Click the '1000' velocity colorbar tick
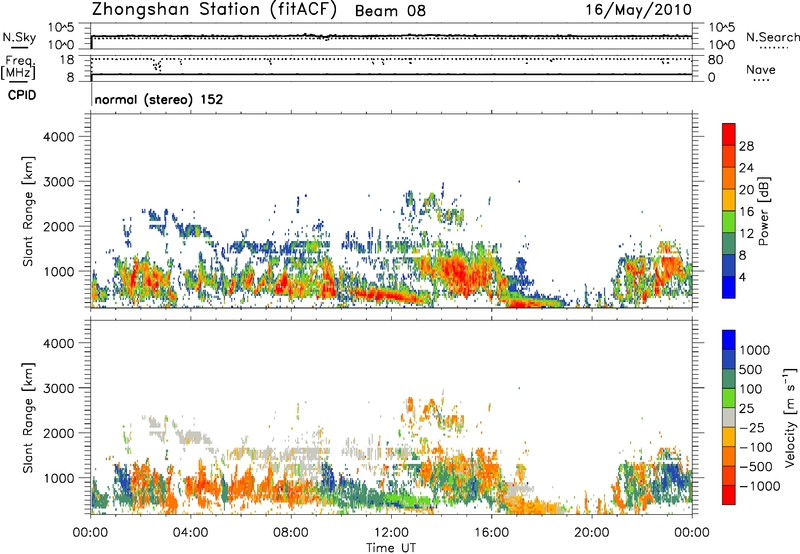This screenshot has width=800, height=554. (x=755, y=350)
